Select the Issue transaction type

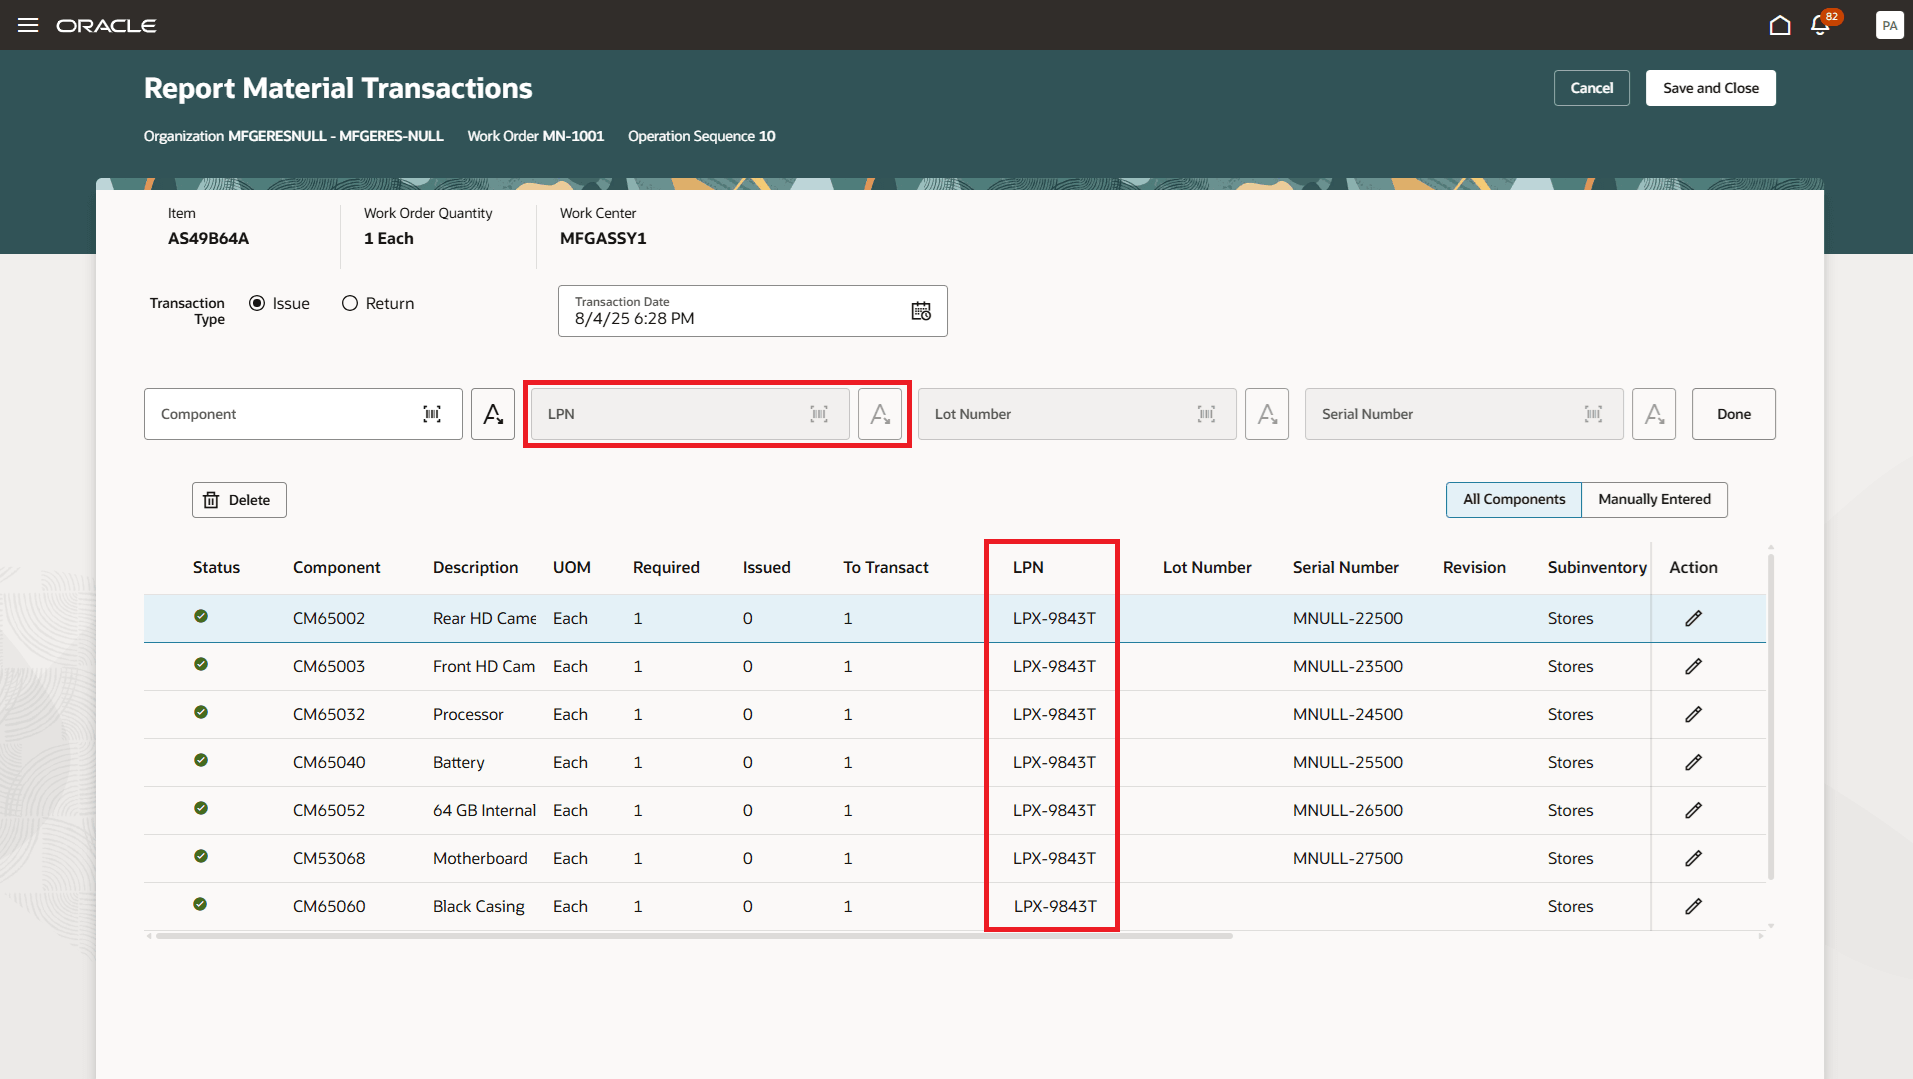(x=258, y=303)
